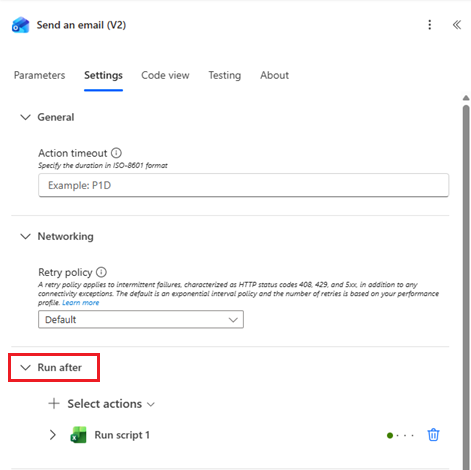471x470 pixels.
Task: Expand the Run script 1 row chevron
Action: [53, 435]
